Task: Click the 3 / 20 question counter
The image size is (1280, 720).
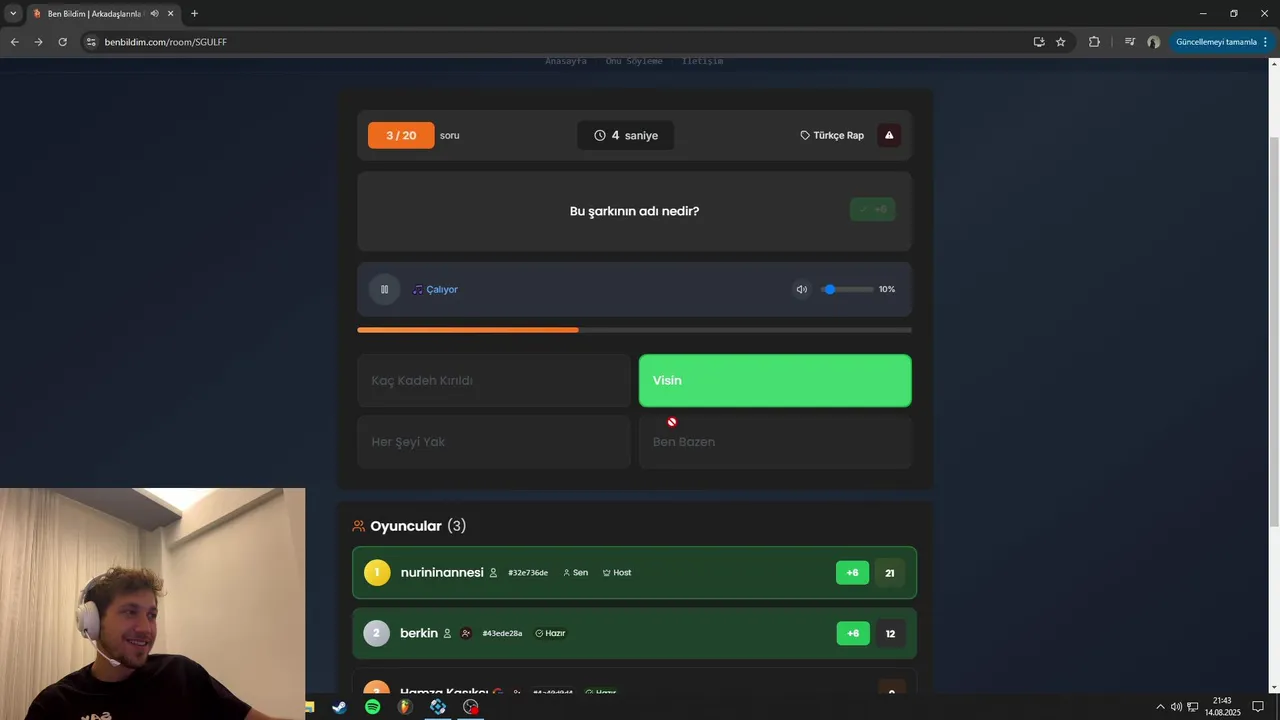Action: [x=401, y=135]
